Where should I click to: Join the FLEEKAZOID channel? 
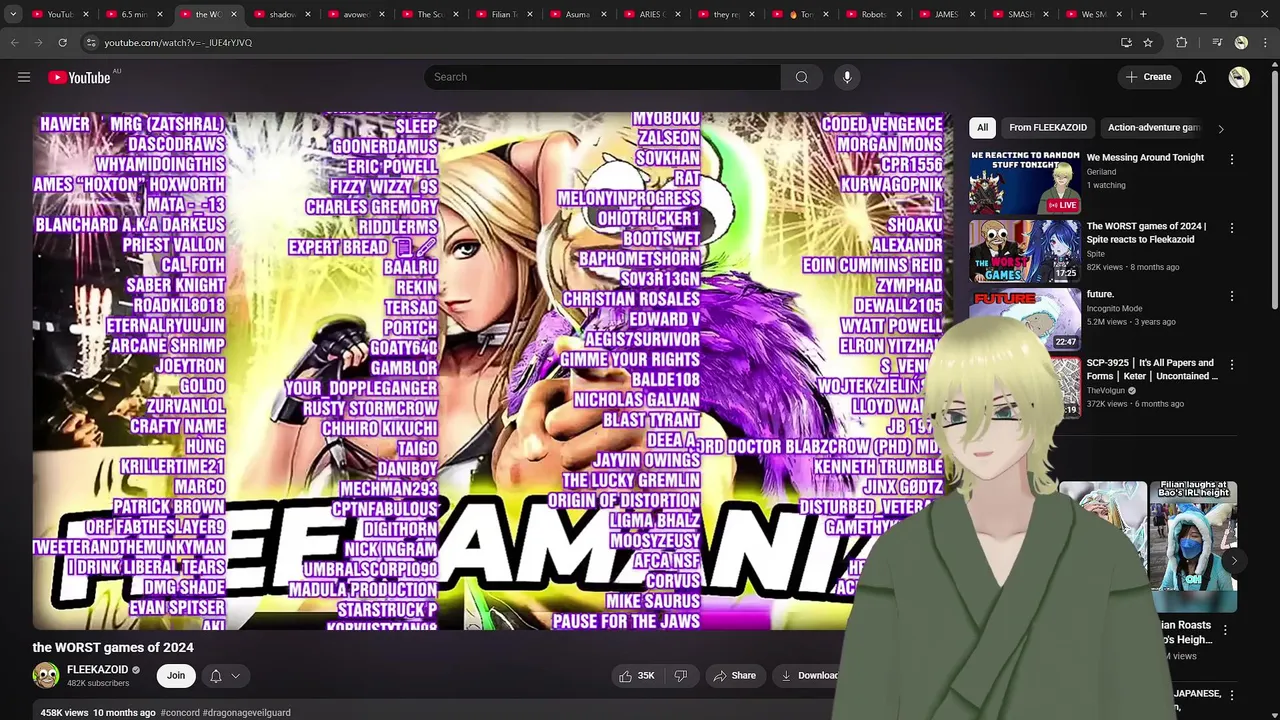point(176,676)
